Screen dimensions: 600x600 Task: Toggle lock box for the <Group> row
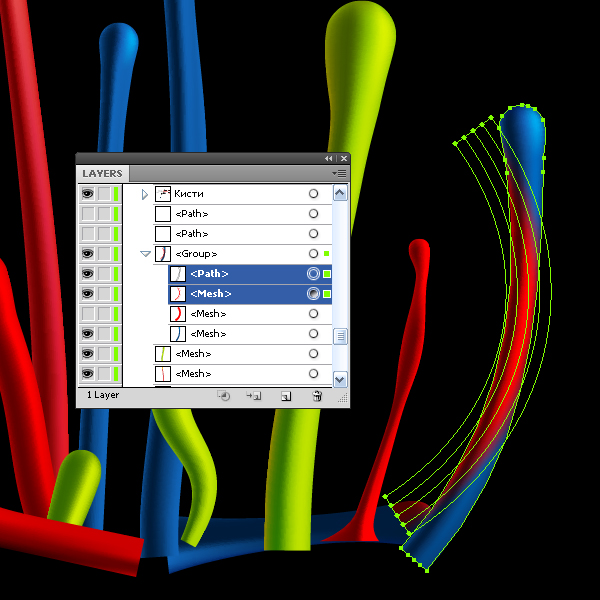tap(104, 253)
